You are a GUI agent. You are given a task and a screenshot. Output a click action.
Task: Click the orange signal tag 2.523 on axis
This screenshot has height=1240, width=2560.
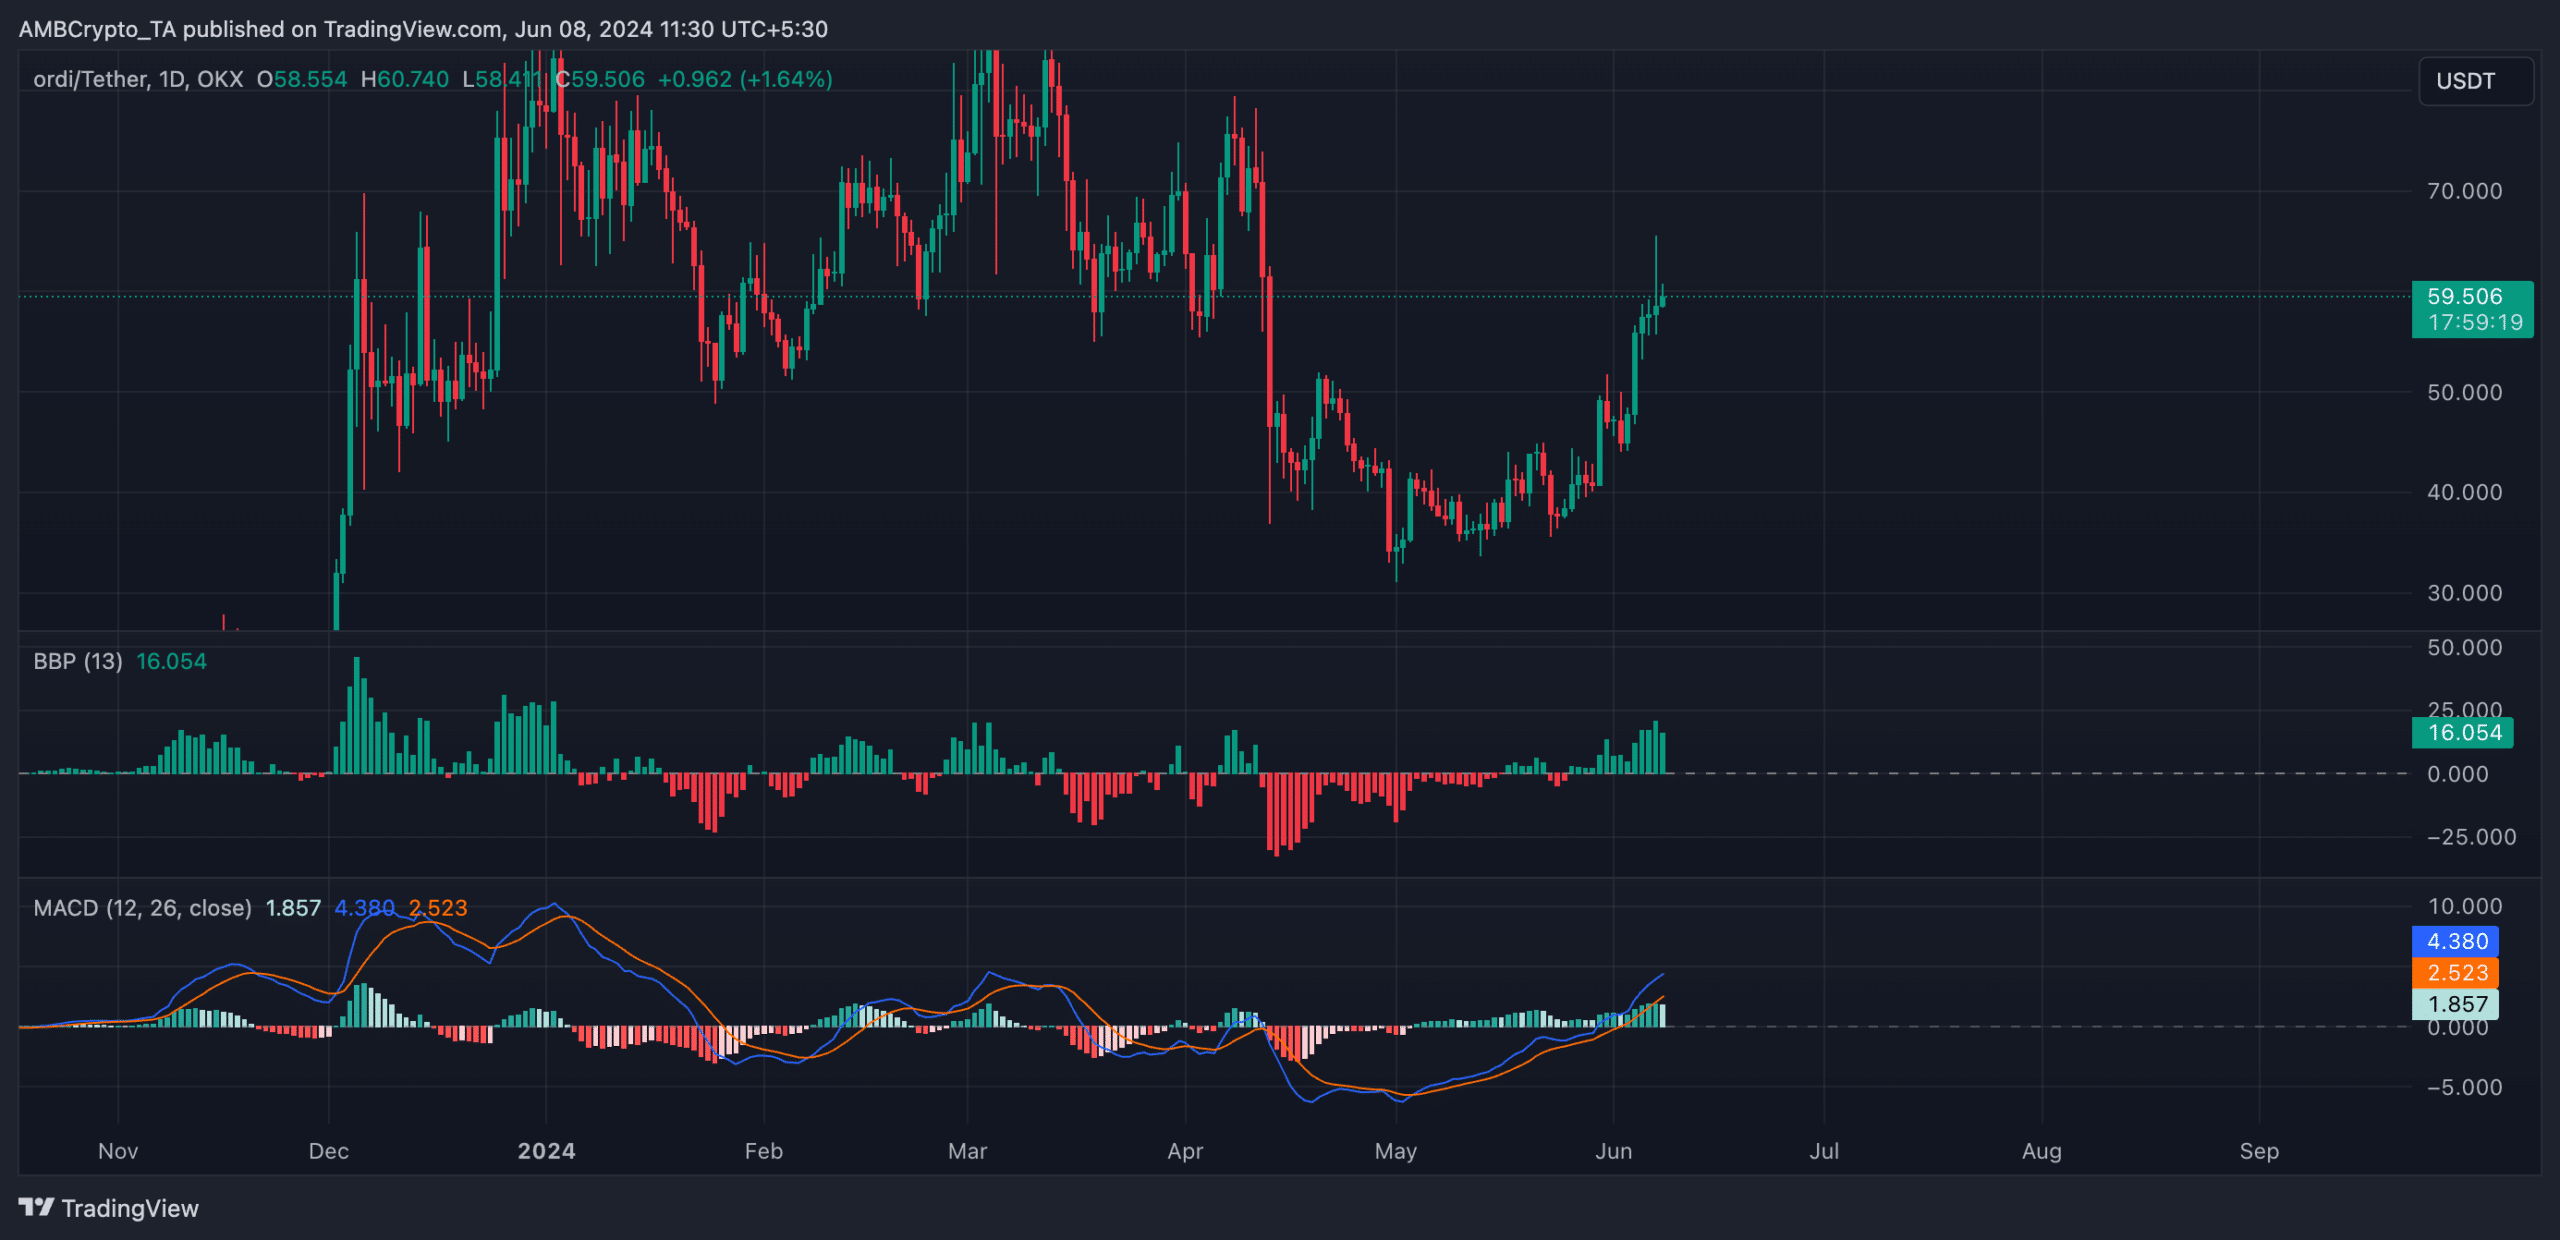(x=2456, y=973)
